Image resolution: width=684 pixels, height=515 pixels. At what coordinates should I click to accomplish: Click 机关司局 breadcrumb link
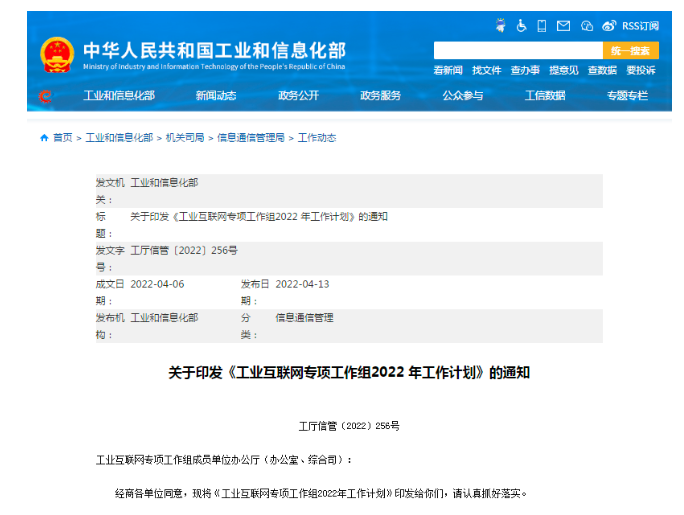(x=185, y=138)
